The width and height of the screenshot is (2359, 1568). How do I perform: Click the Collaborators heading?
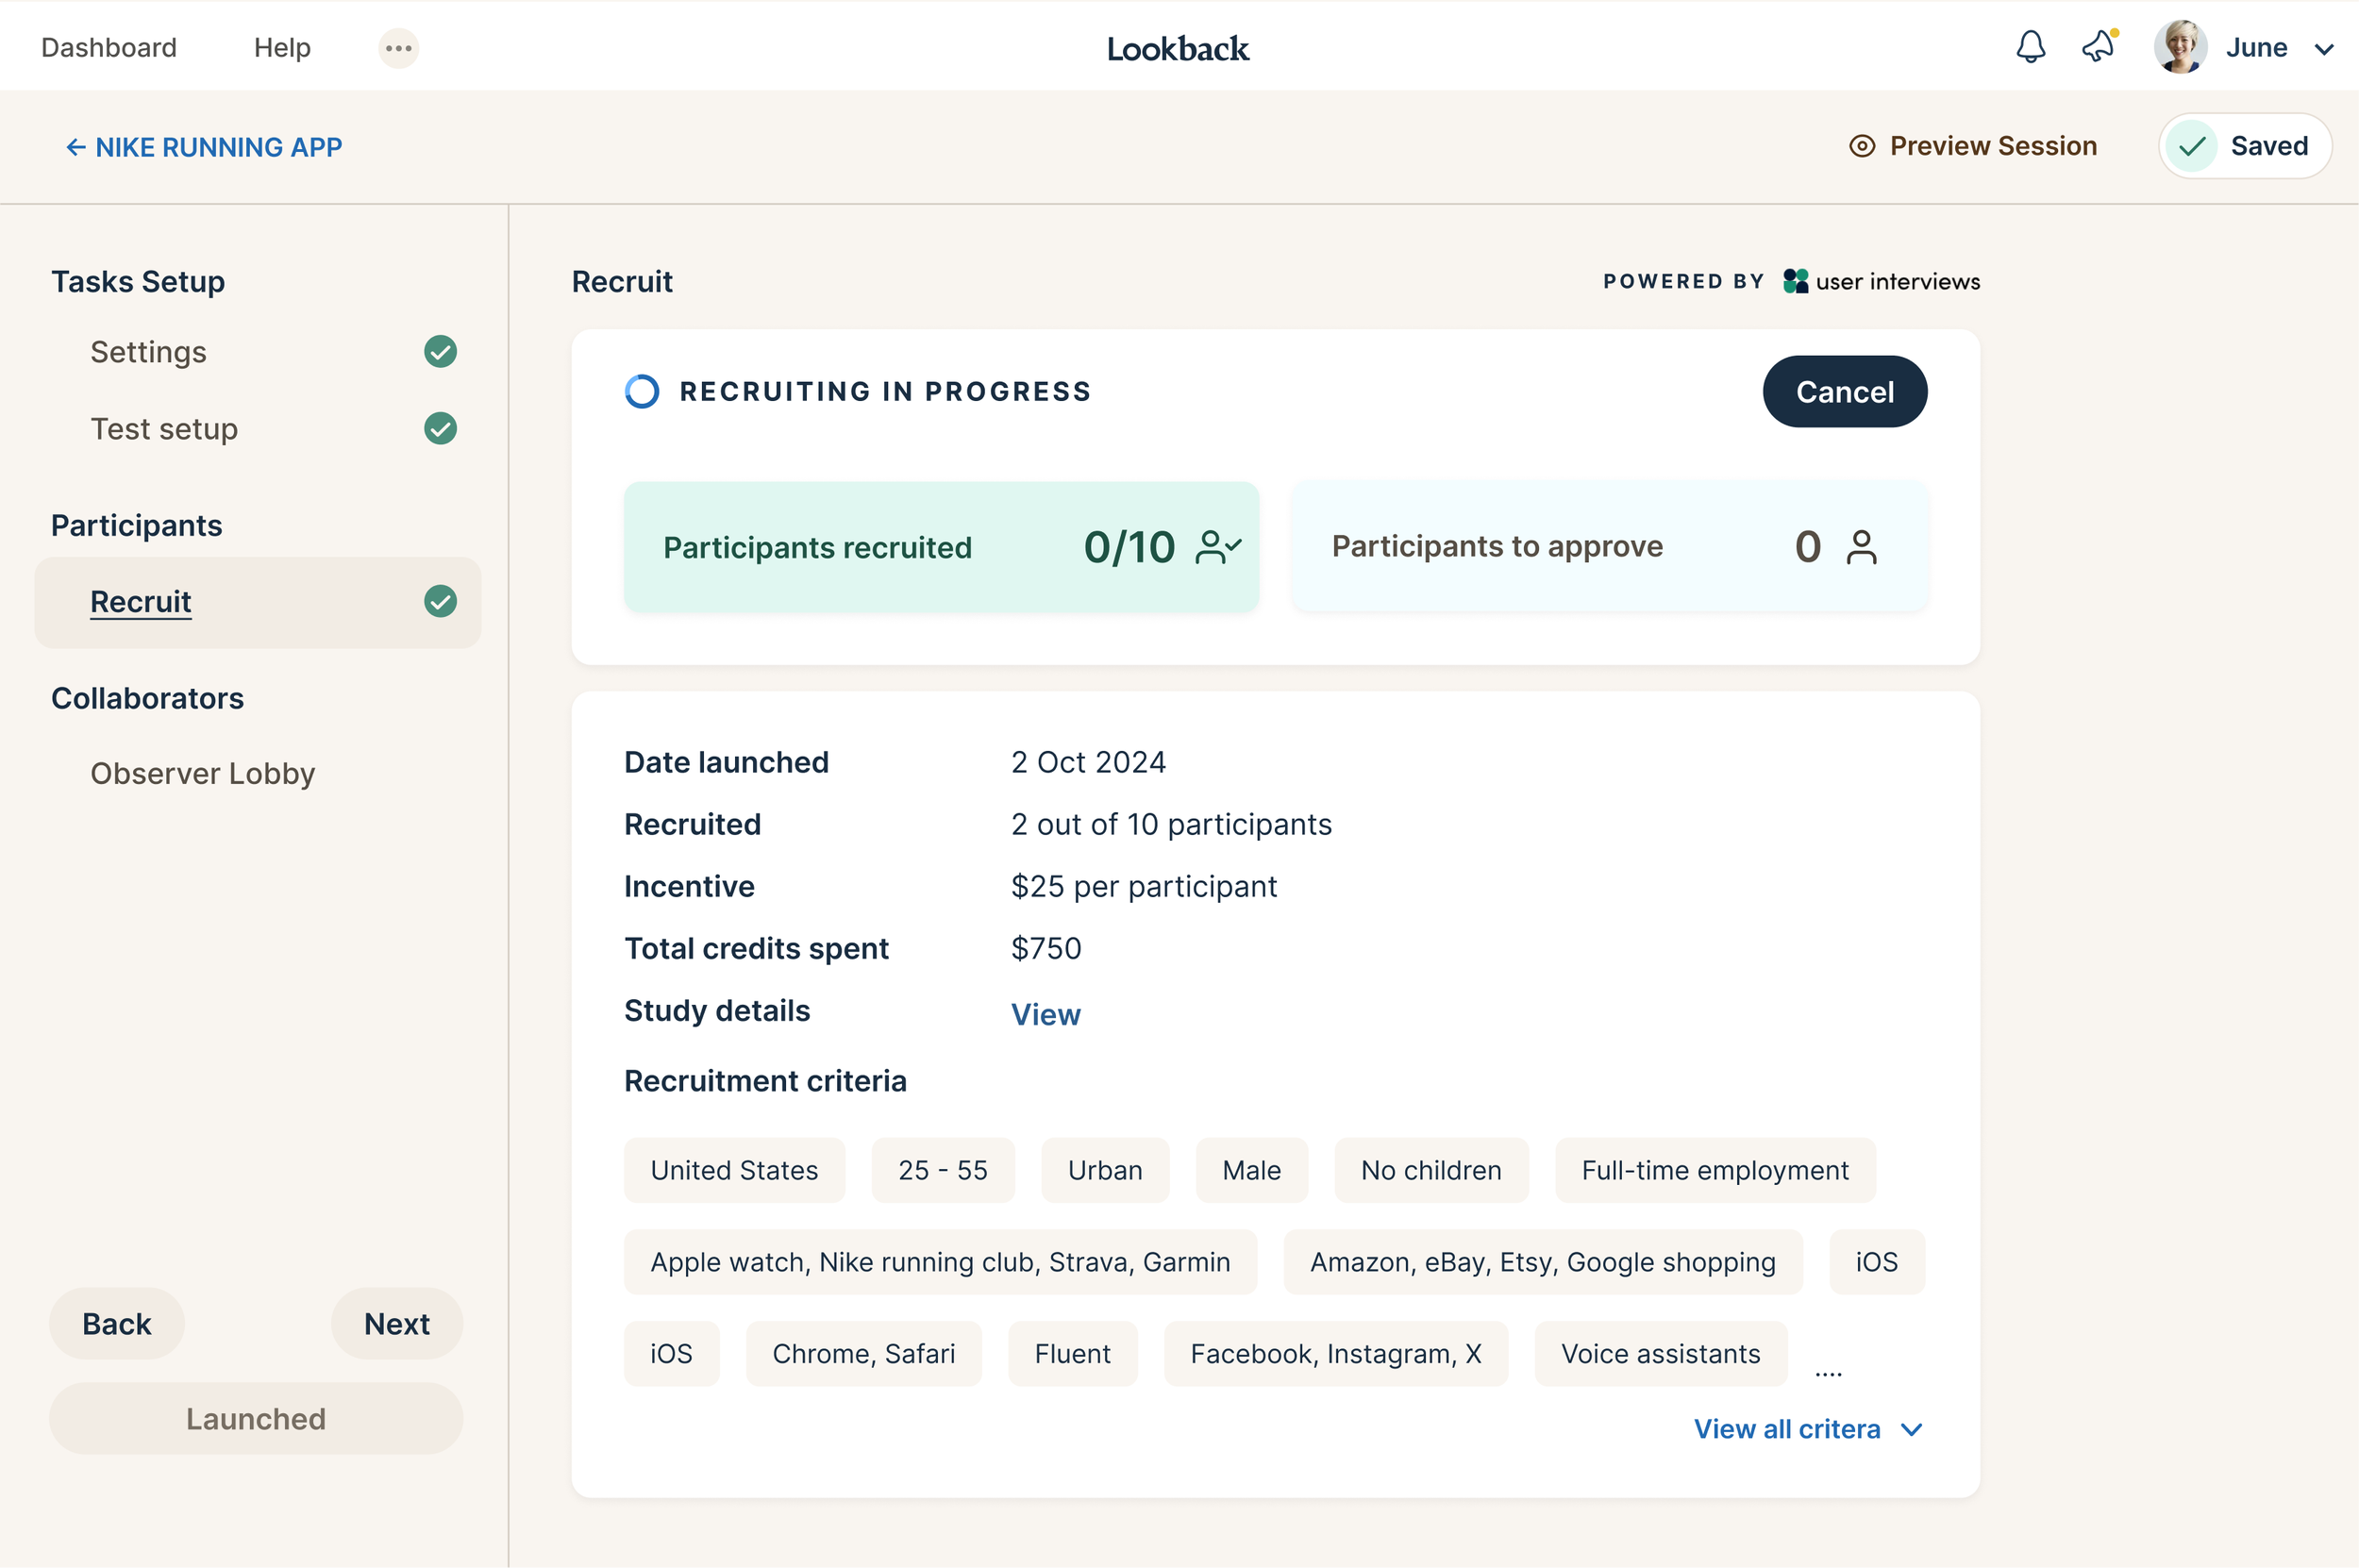pos(147,699)
